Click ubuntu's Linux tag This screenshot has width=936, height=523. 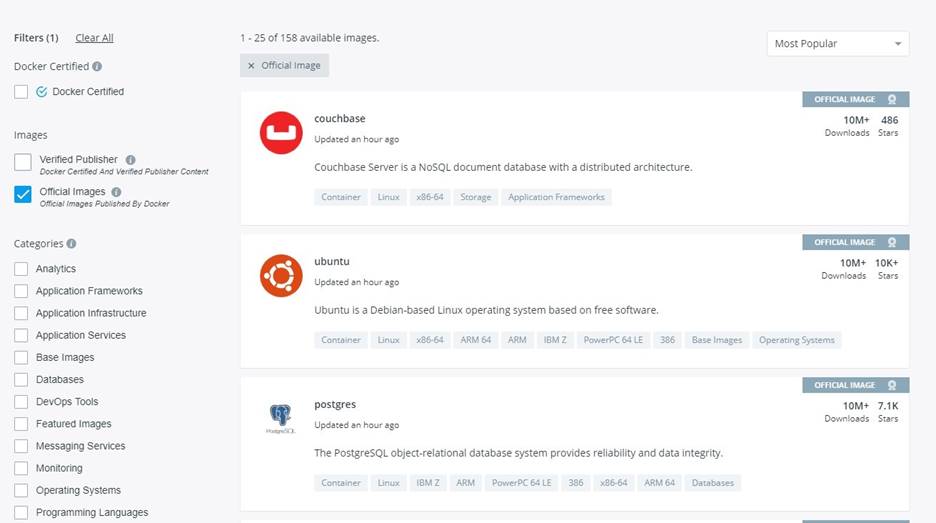pyautogui.click(x=389, y=340)
